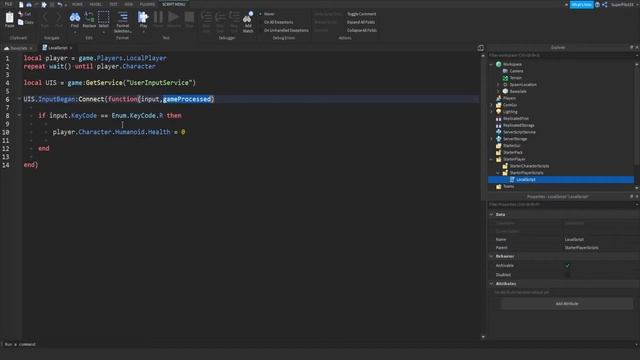The image size is (640, 360).
Task: Select the Teams service in Explorer
Action: click(508, 186)
